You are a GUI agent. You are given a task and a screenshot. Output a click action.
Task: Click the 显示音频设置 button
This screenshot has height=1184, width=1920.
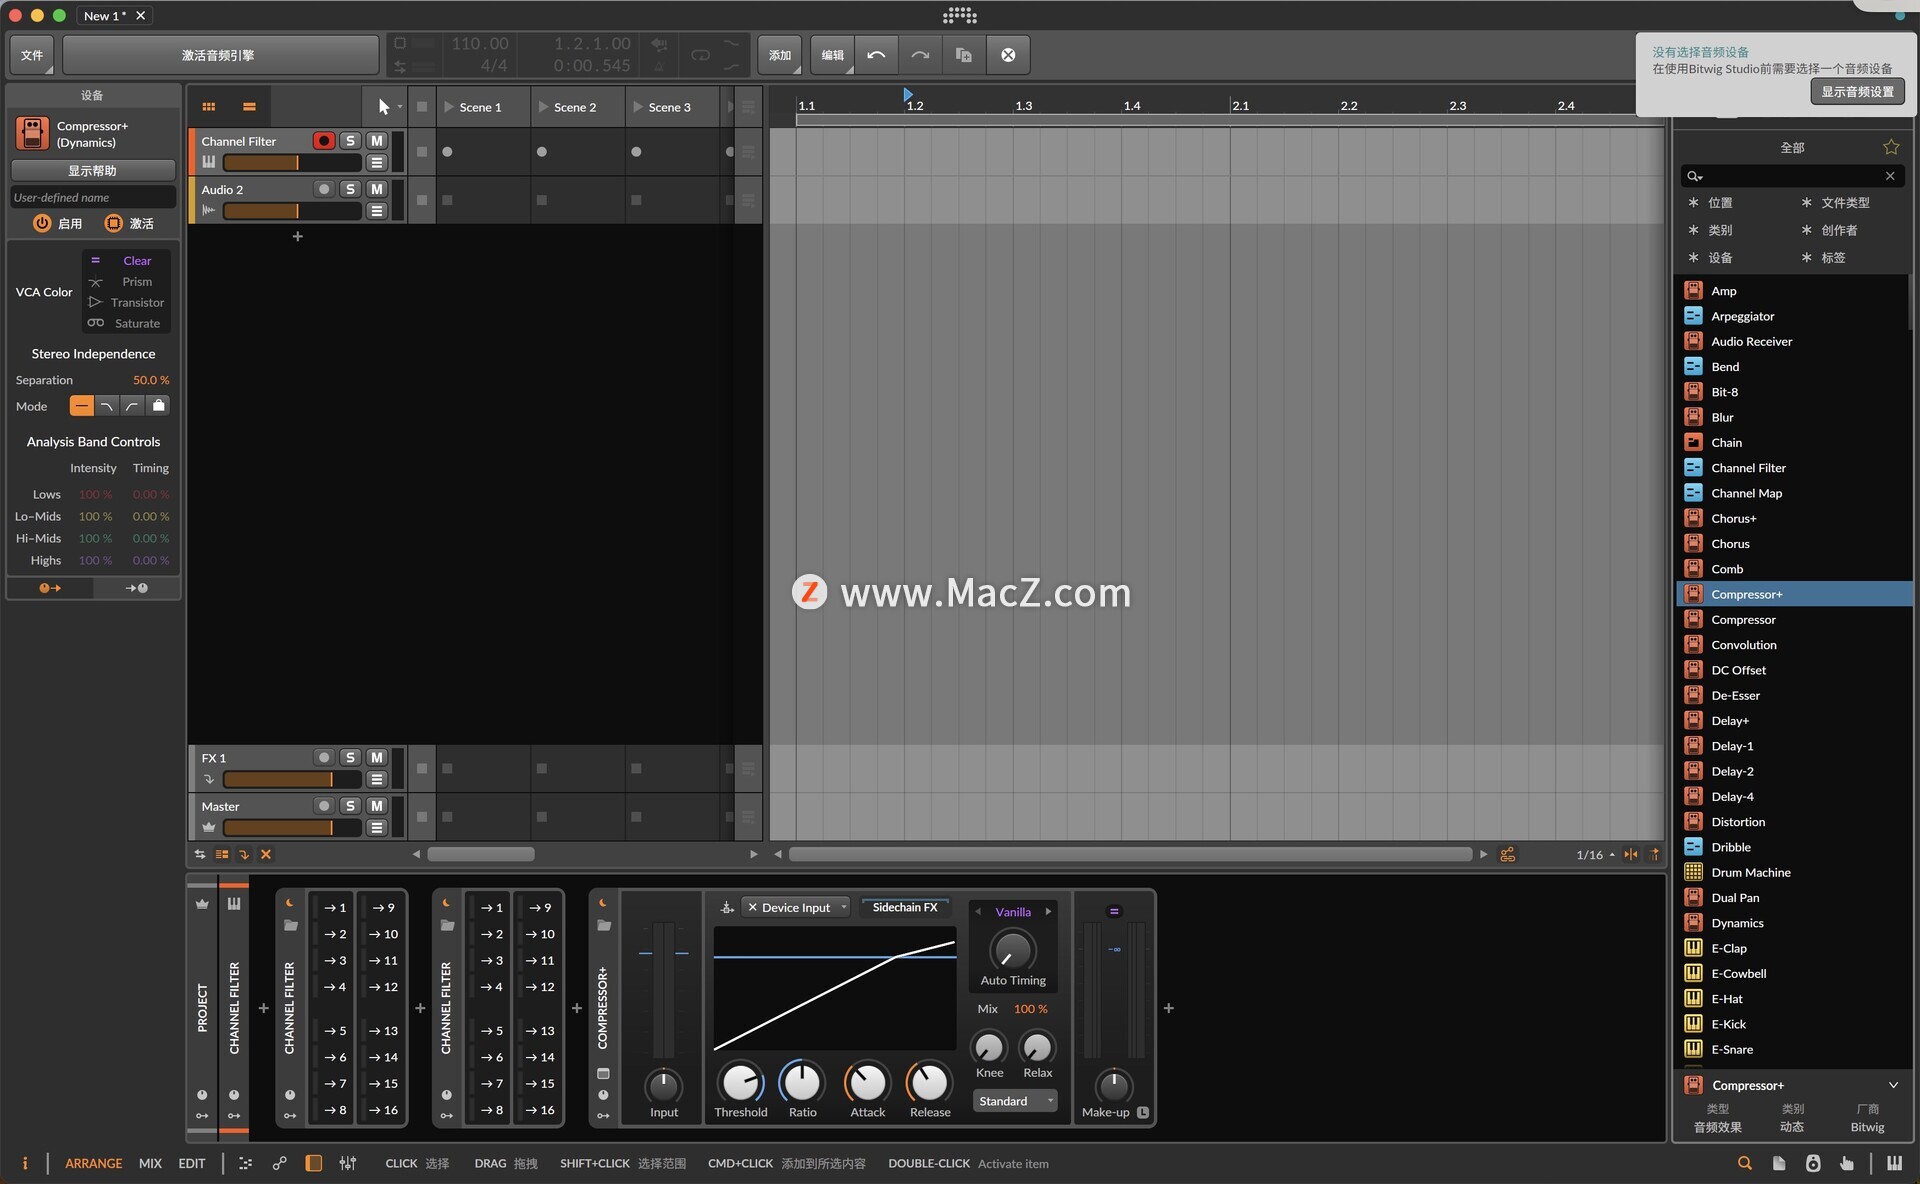tap(1857, 92)
